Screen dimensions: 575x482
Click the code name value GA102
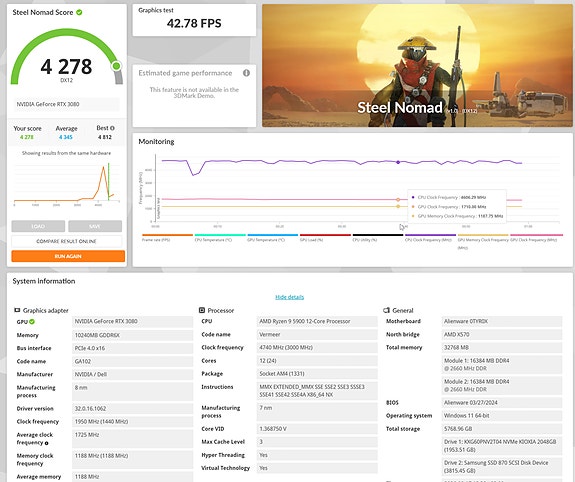click(x=132, y=361)
